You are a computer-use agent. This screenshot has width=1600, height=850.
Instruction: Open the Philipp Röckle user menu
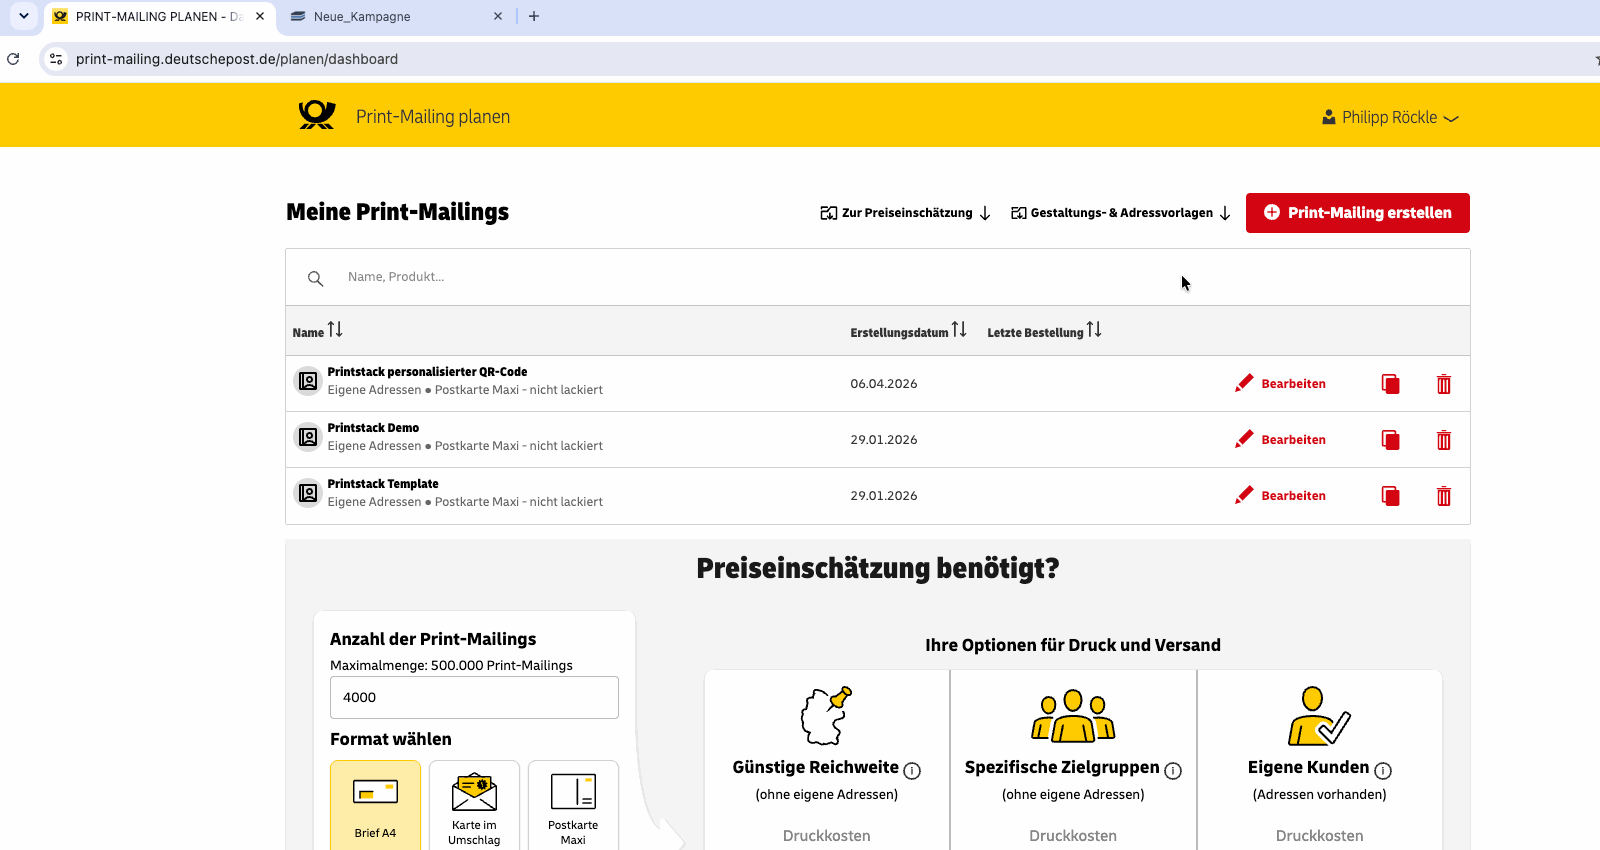coord(1390,117)
